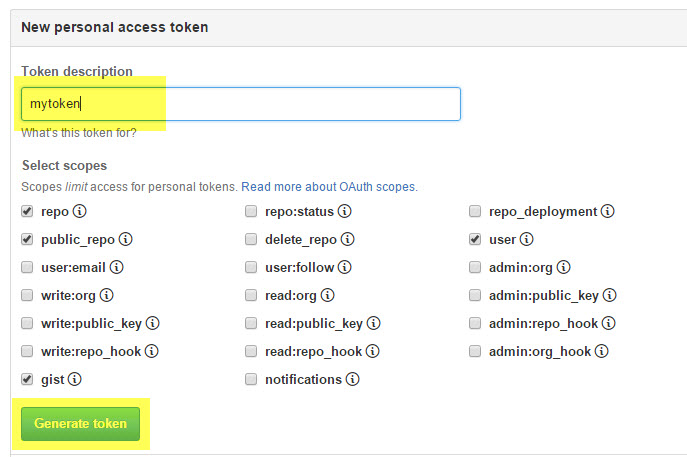The width and height of the screenshot is (687, 457).
Task: Click info icon next to admin:public_key
Action: pyautogui.click(x=609, y=295)
